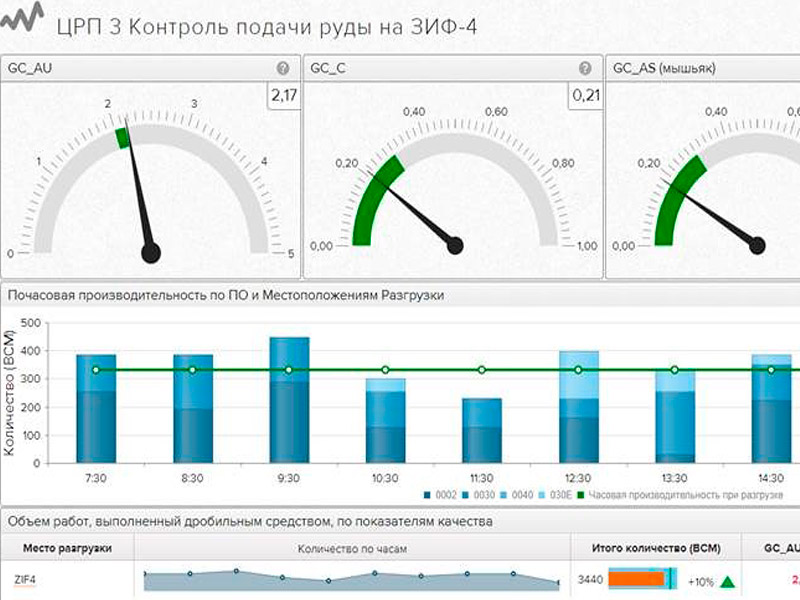Sort by Итого количество (BCM) column header
The image size is (800, 600).
coord(656,548)
